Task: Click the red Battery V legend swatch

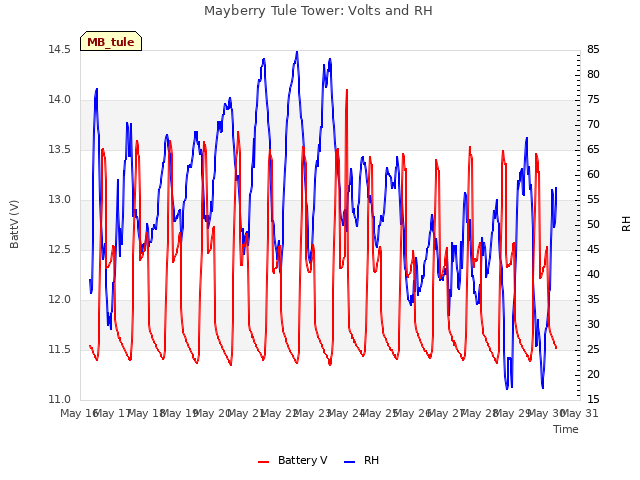Action: [x=264, y=462]
